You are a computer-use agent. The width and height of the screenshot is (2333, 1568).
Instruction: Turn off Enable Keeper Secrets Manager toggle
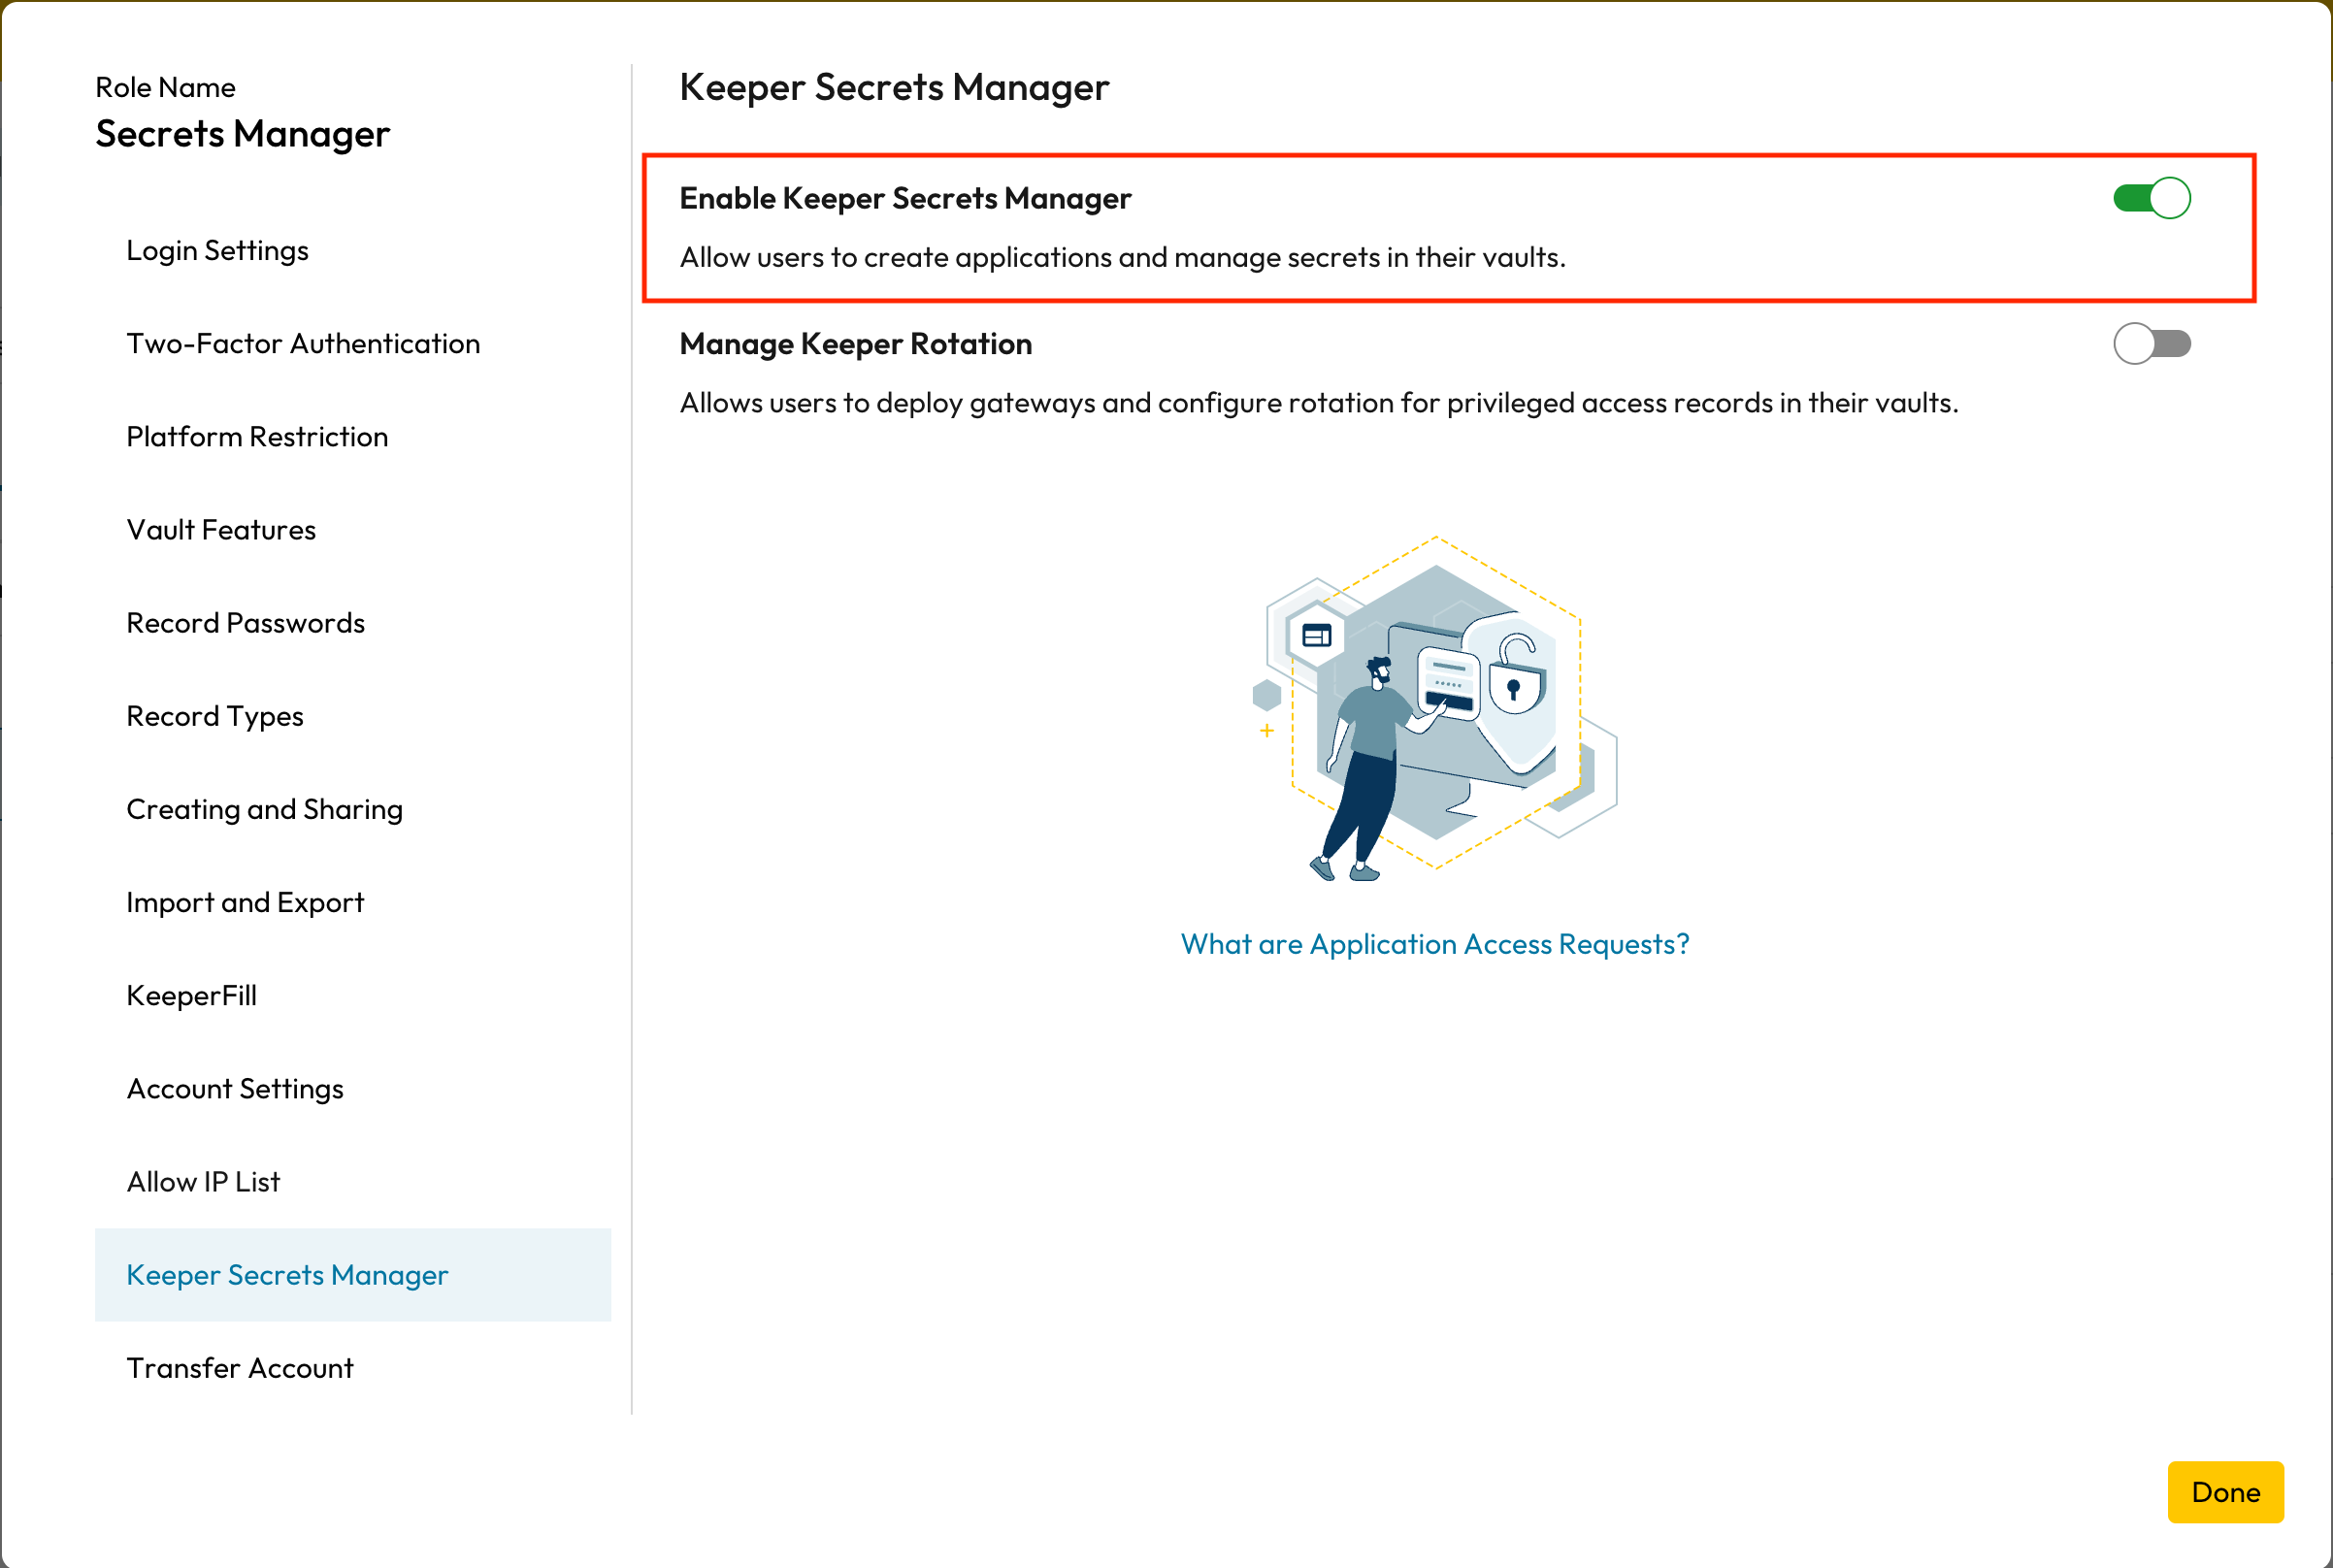[2151, 198]
